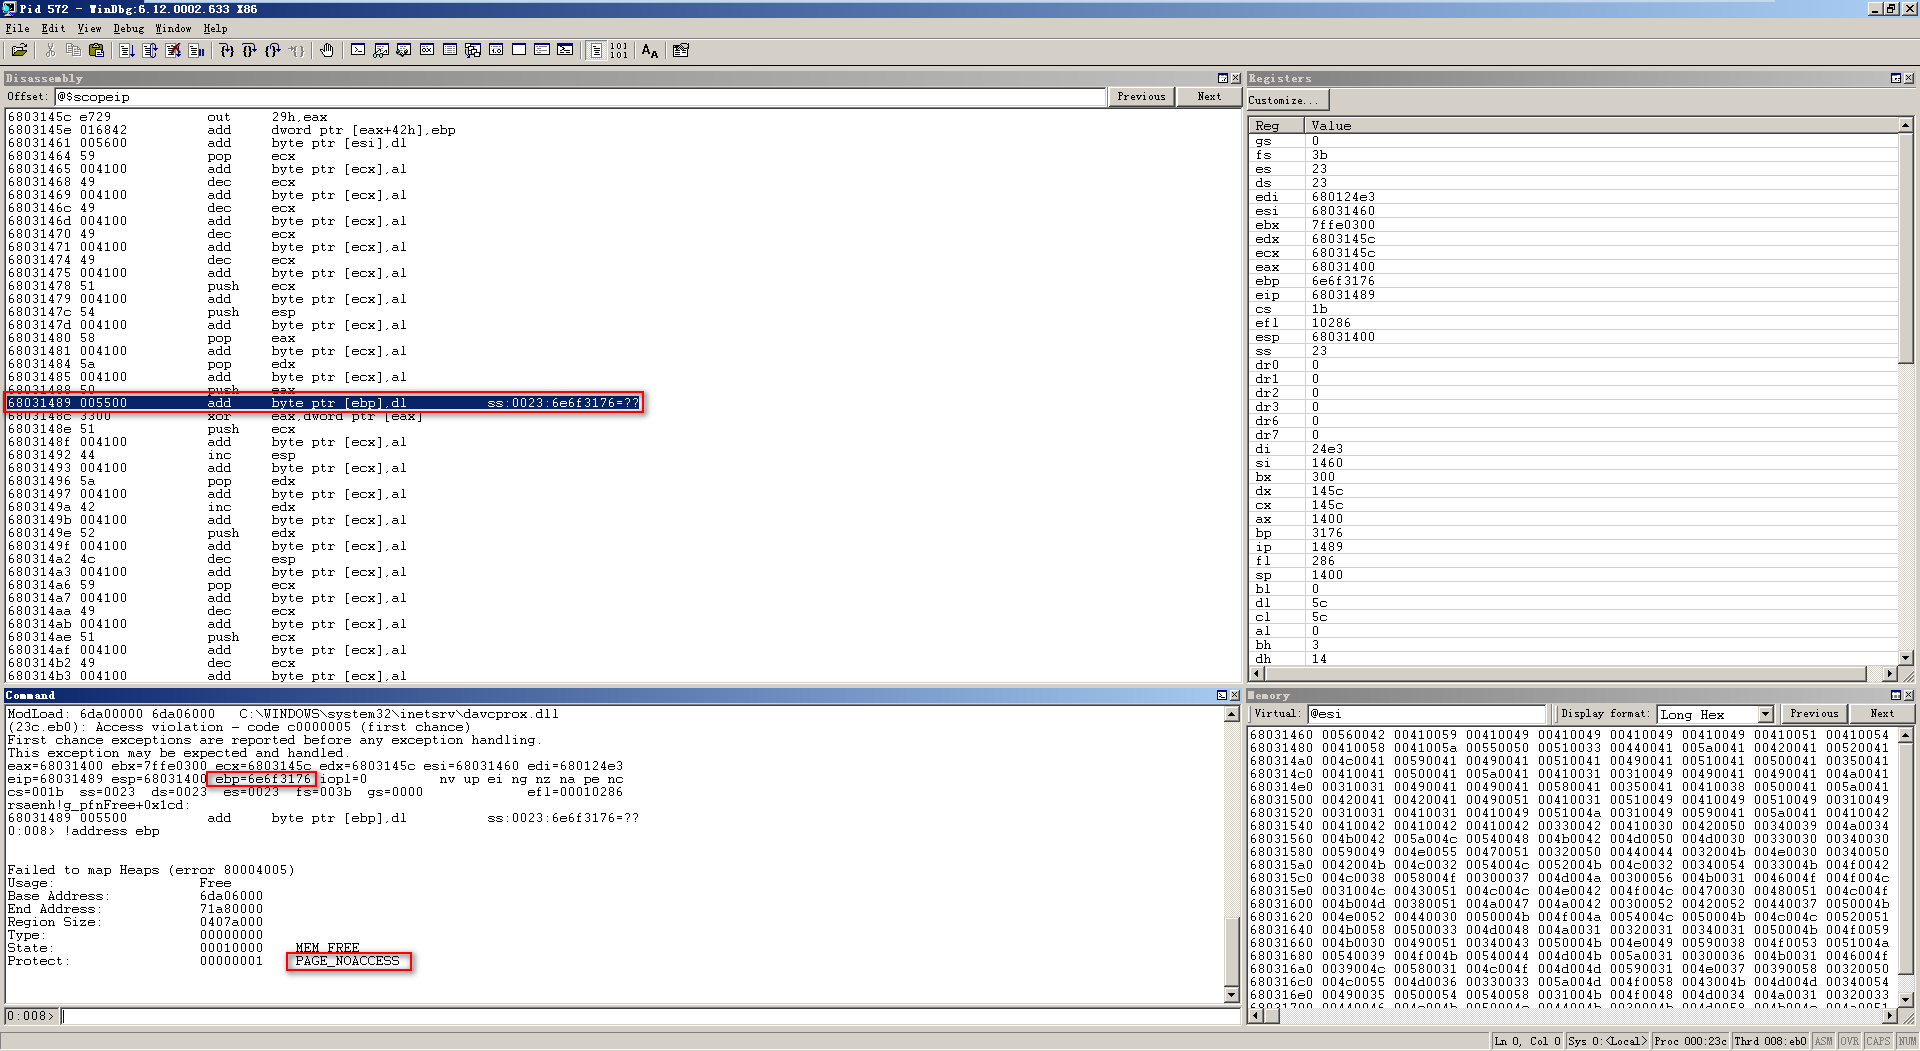Viewport: 1920px width, 1051px height.
Task: Open the Processes and Threads icon
Action: [x=542, y=50]
